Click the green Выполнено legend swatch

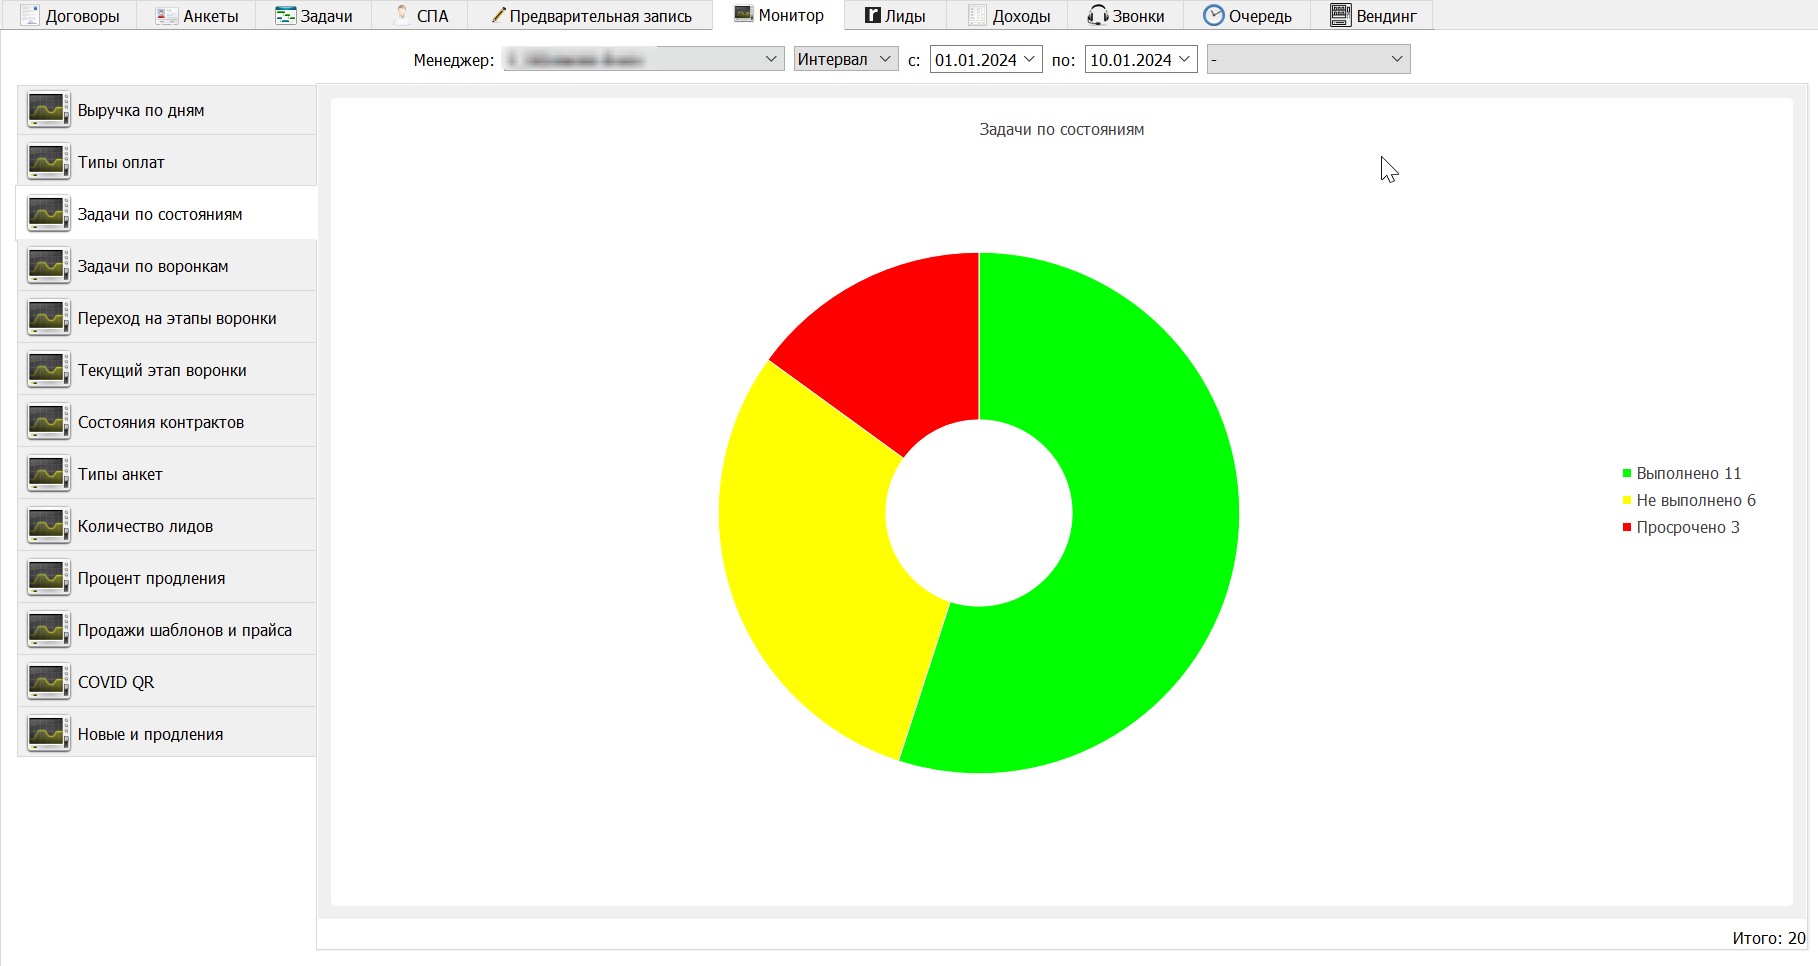(1627, 473)
